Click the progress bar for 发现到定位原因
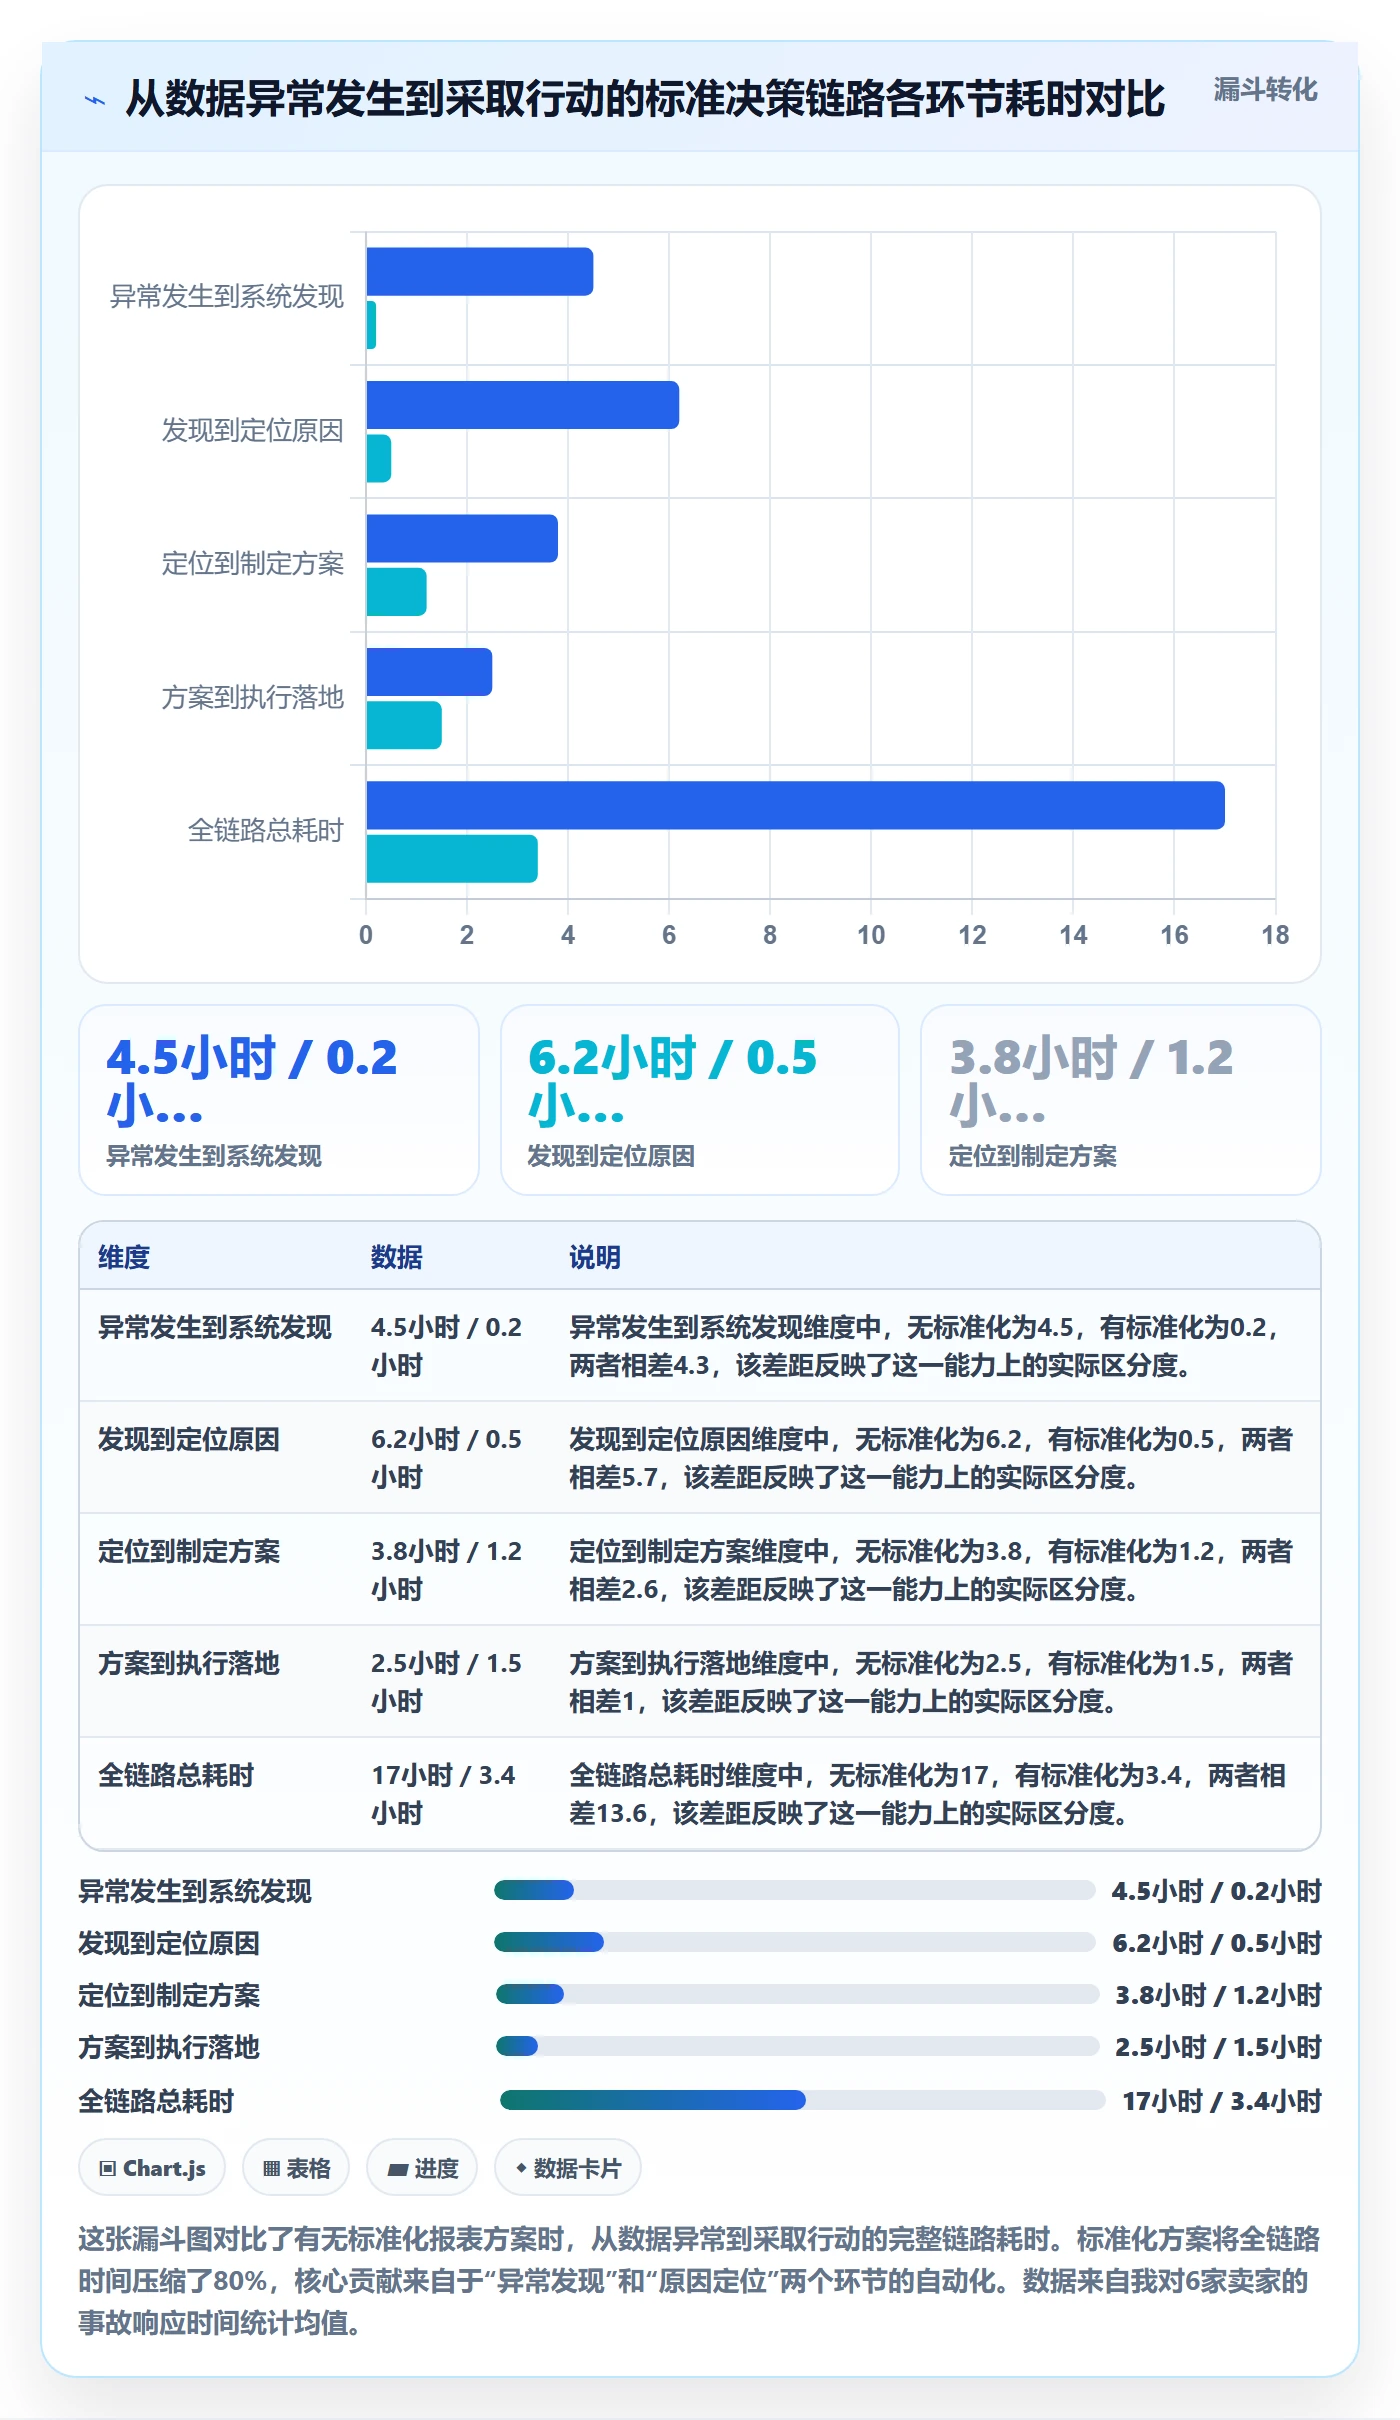 click(795, 1942)
